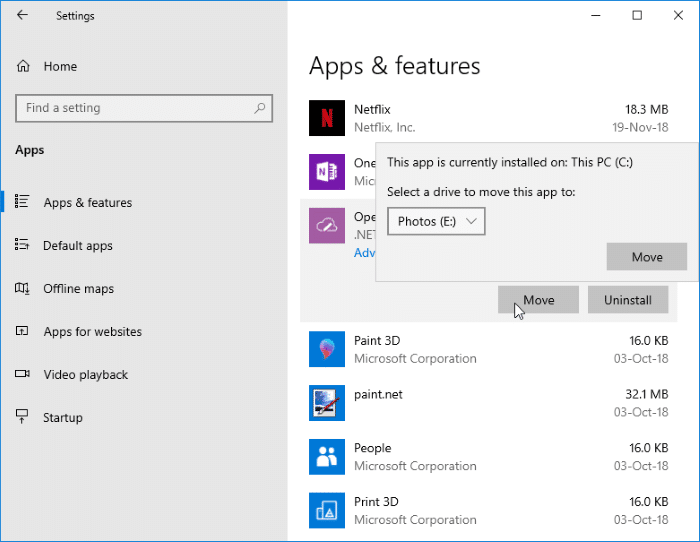Select the Paint 3D list entry
This screenshot has width=700, height=542.
tap(488, 349)
